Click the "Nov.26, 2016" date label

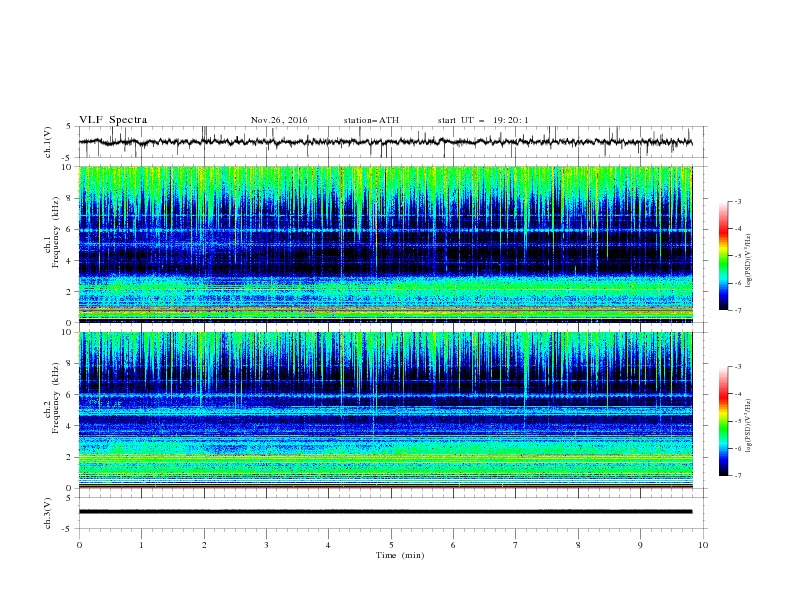[x=279, y=120]
